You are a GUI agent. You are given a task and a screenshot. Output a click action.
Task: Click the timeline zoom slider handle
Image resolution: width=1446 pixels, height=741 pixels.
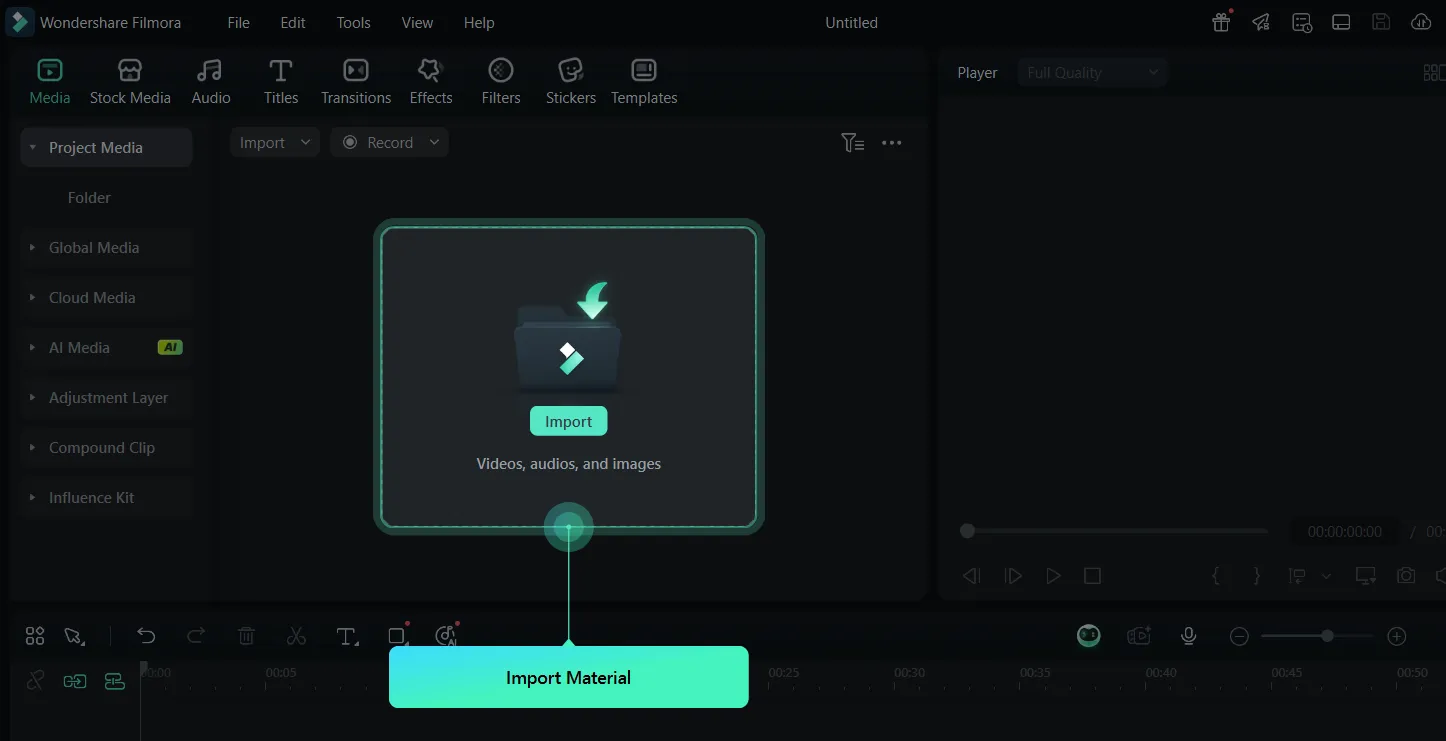(1327, 636)
